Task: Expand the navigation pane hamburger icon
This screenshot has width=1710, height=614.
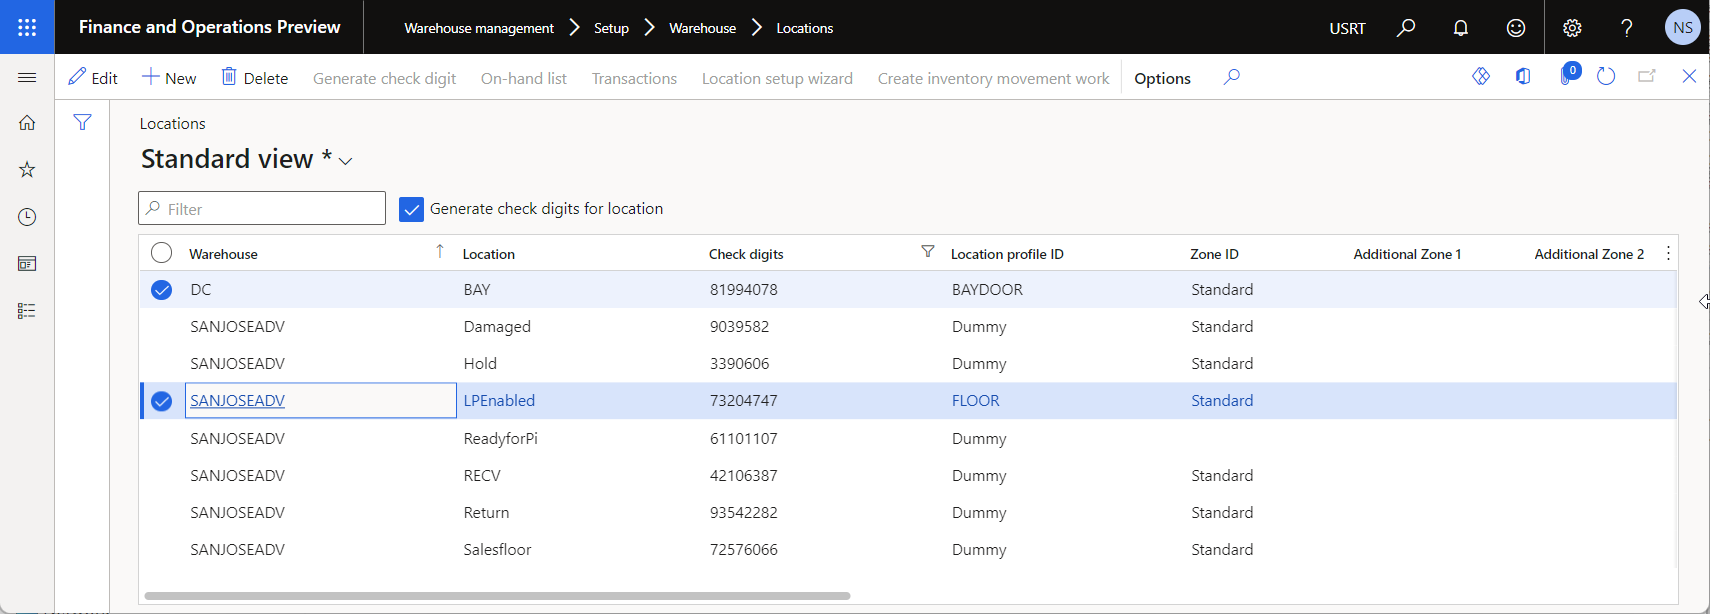Action: click(x=27, y=77)
